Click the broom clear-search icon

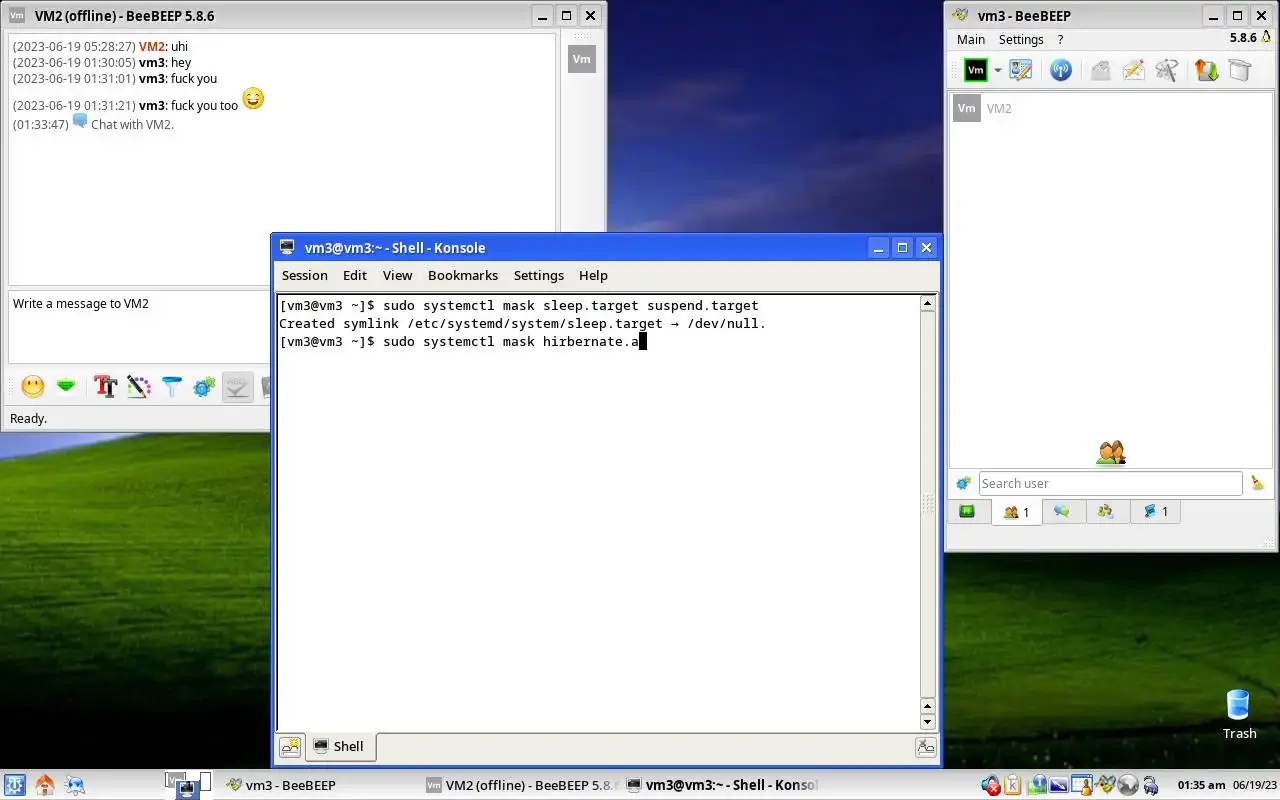pyautogui.click(x=1257, y=483)
